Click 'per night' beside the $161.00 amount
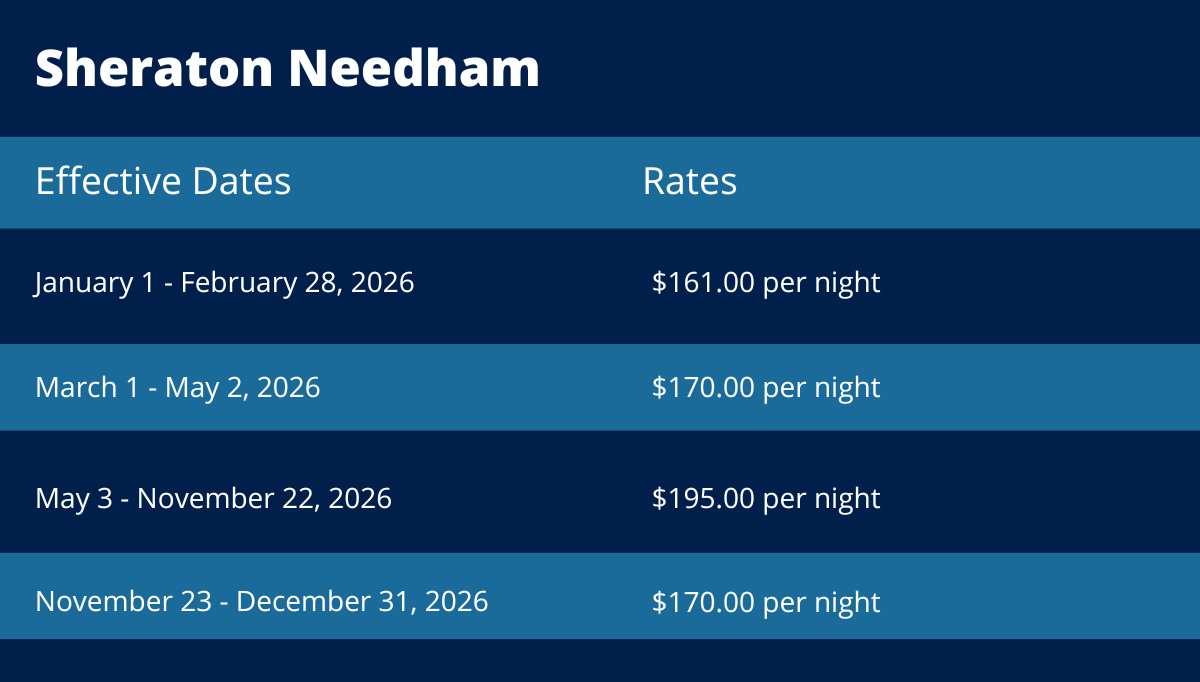Viewport: 1200px width, 682px height. pos(822,283)
